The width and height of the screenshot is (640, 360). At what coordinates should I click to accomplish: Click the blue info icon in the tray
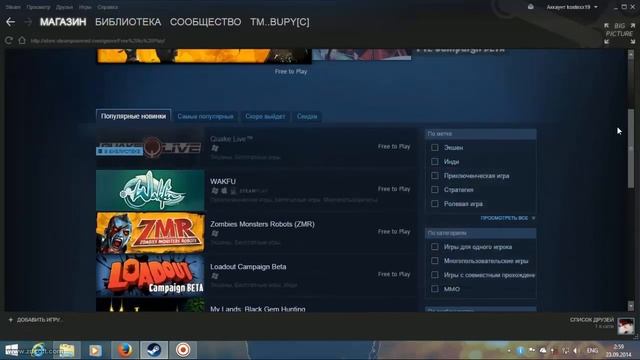520,351
